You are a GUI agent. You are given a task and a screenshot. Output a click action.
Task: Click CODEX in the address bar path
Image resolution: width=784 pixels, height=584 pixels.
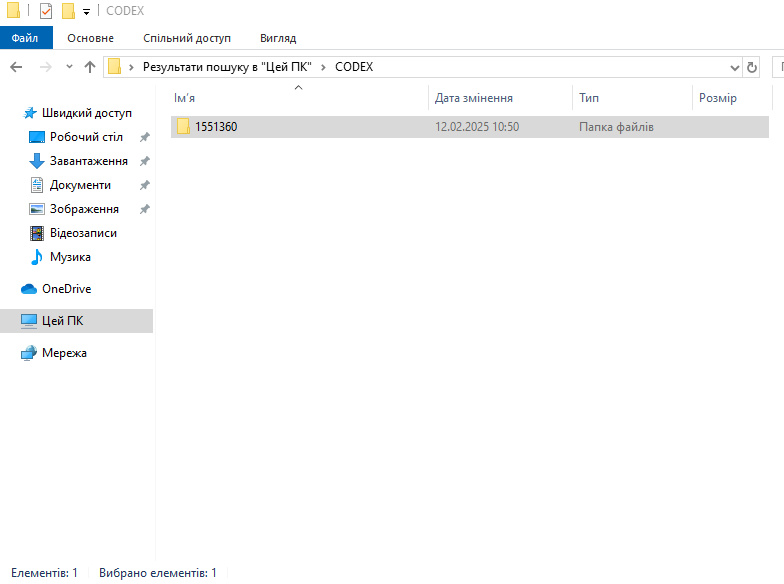click(354, 67)
